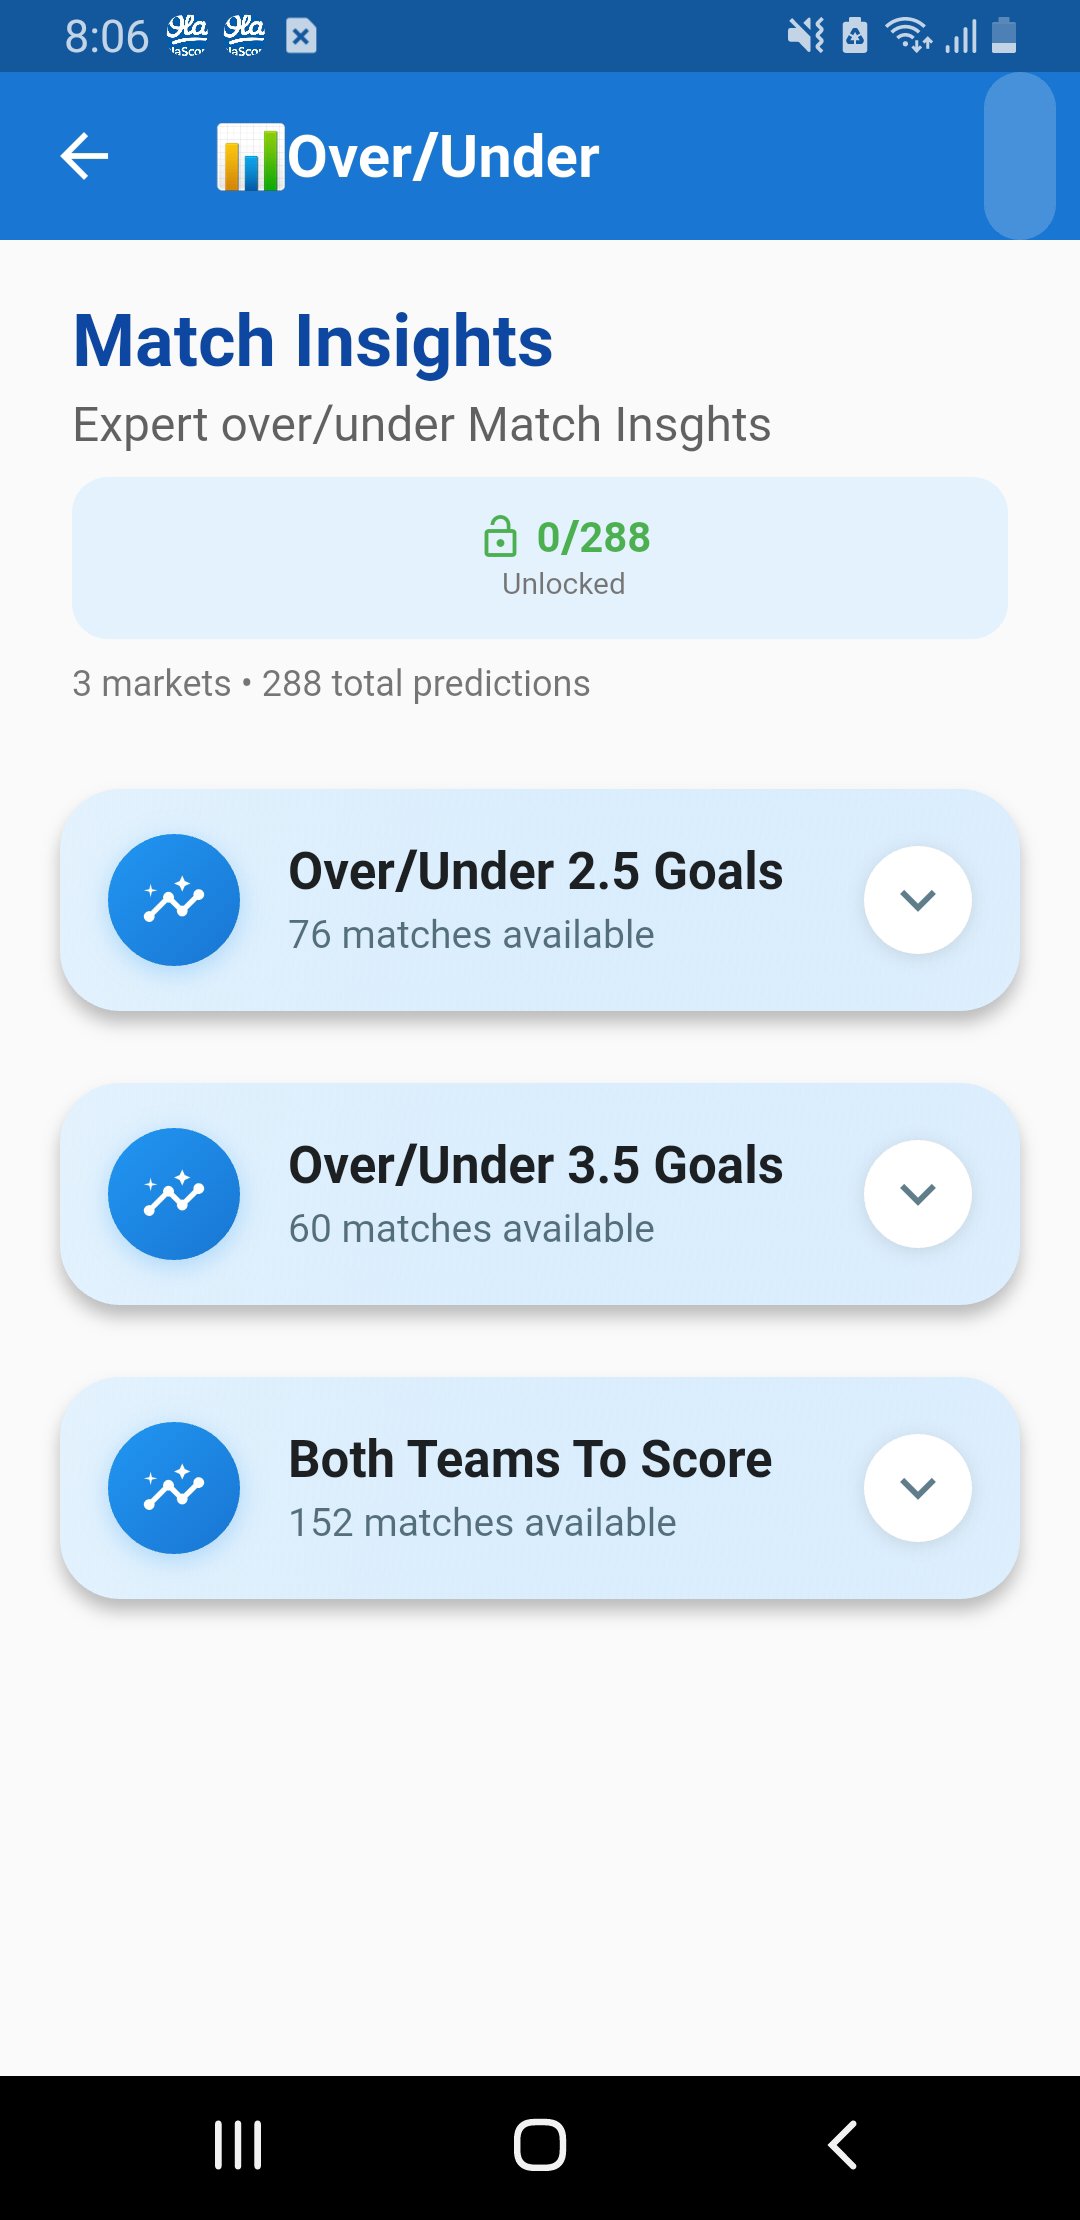Tap the round icon on Over/Under 3.5 Goals
Image resolution: width=1080 pixels, height=2220 pixels.
pyautogui.click(x=174, y=1194)
